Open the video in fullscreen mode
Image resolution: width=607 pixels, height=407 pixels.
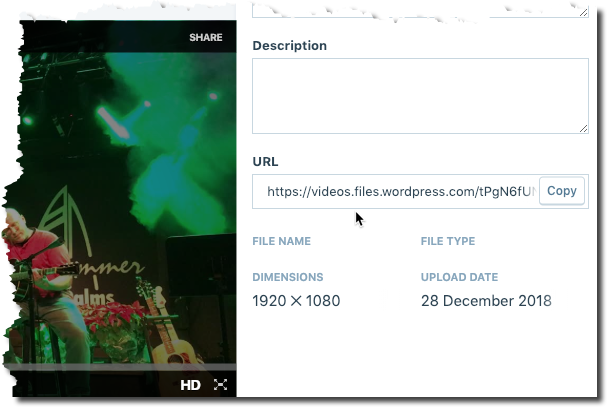coord(220,385)
